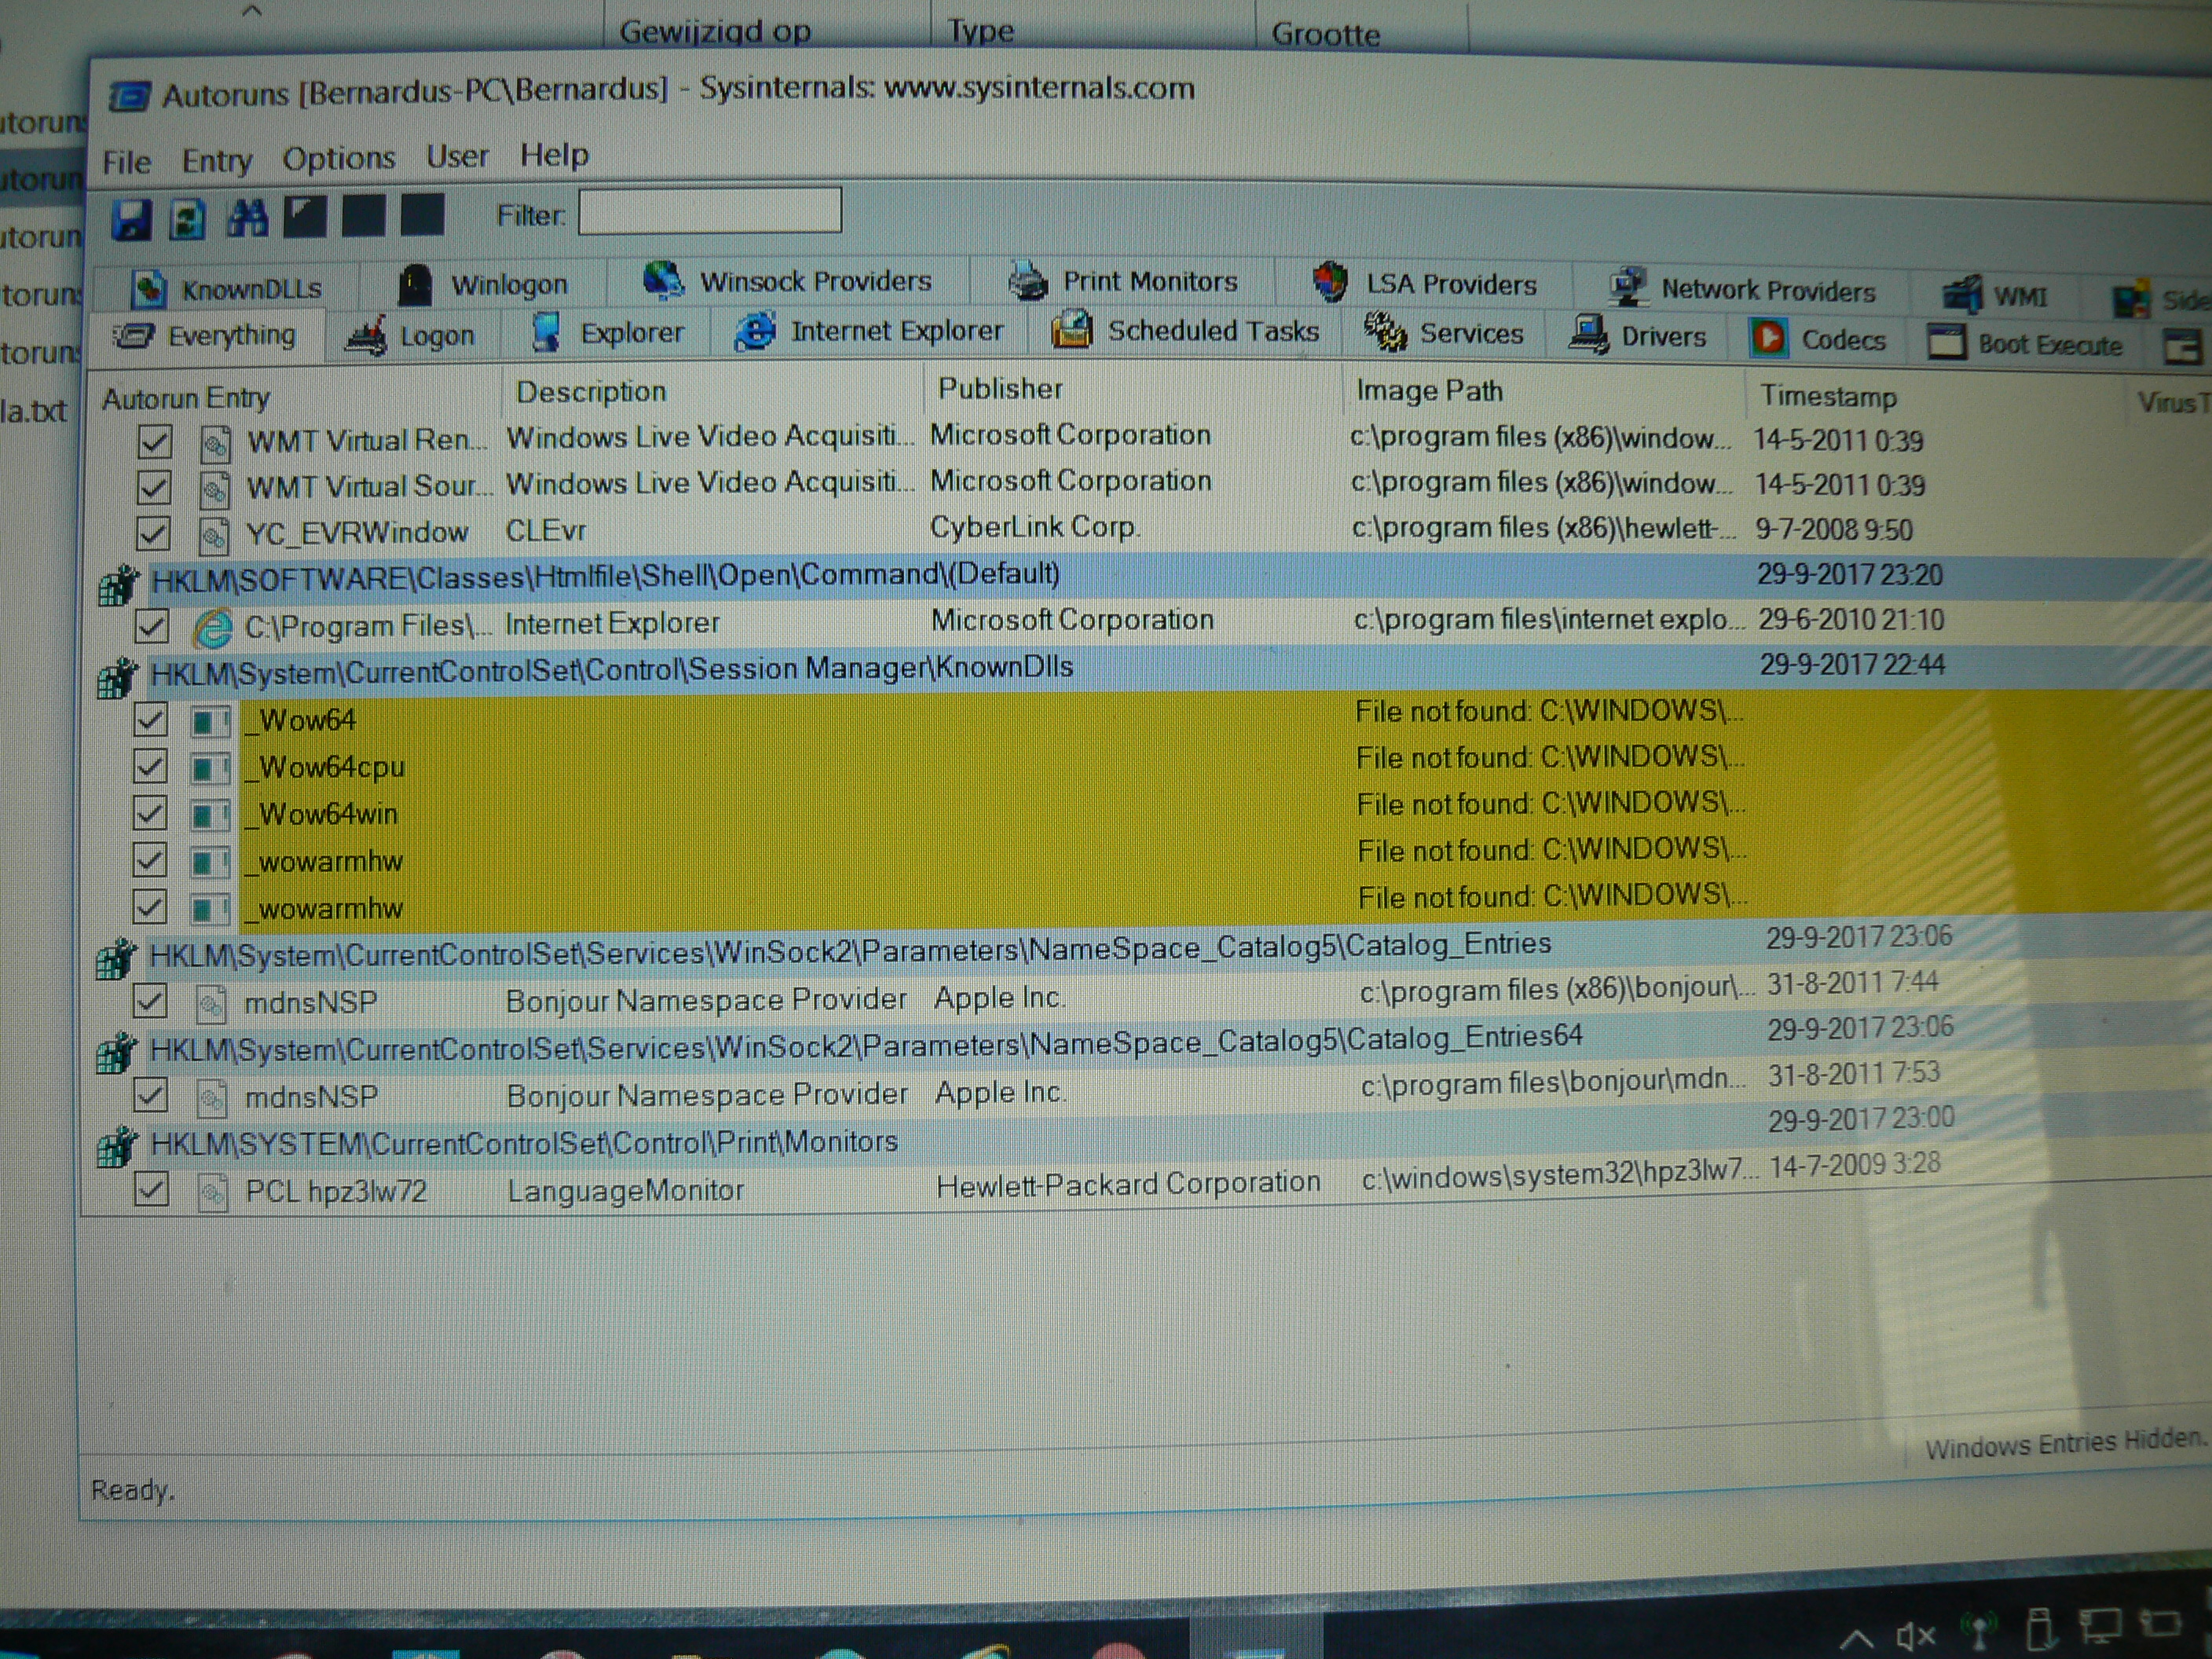Image resolution: width=2212 pixels, height=1659 pixels.
Task: Sort by the Timestamp column header
Action: tap(1828, 396)
